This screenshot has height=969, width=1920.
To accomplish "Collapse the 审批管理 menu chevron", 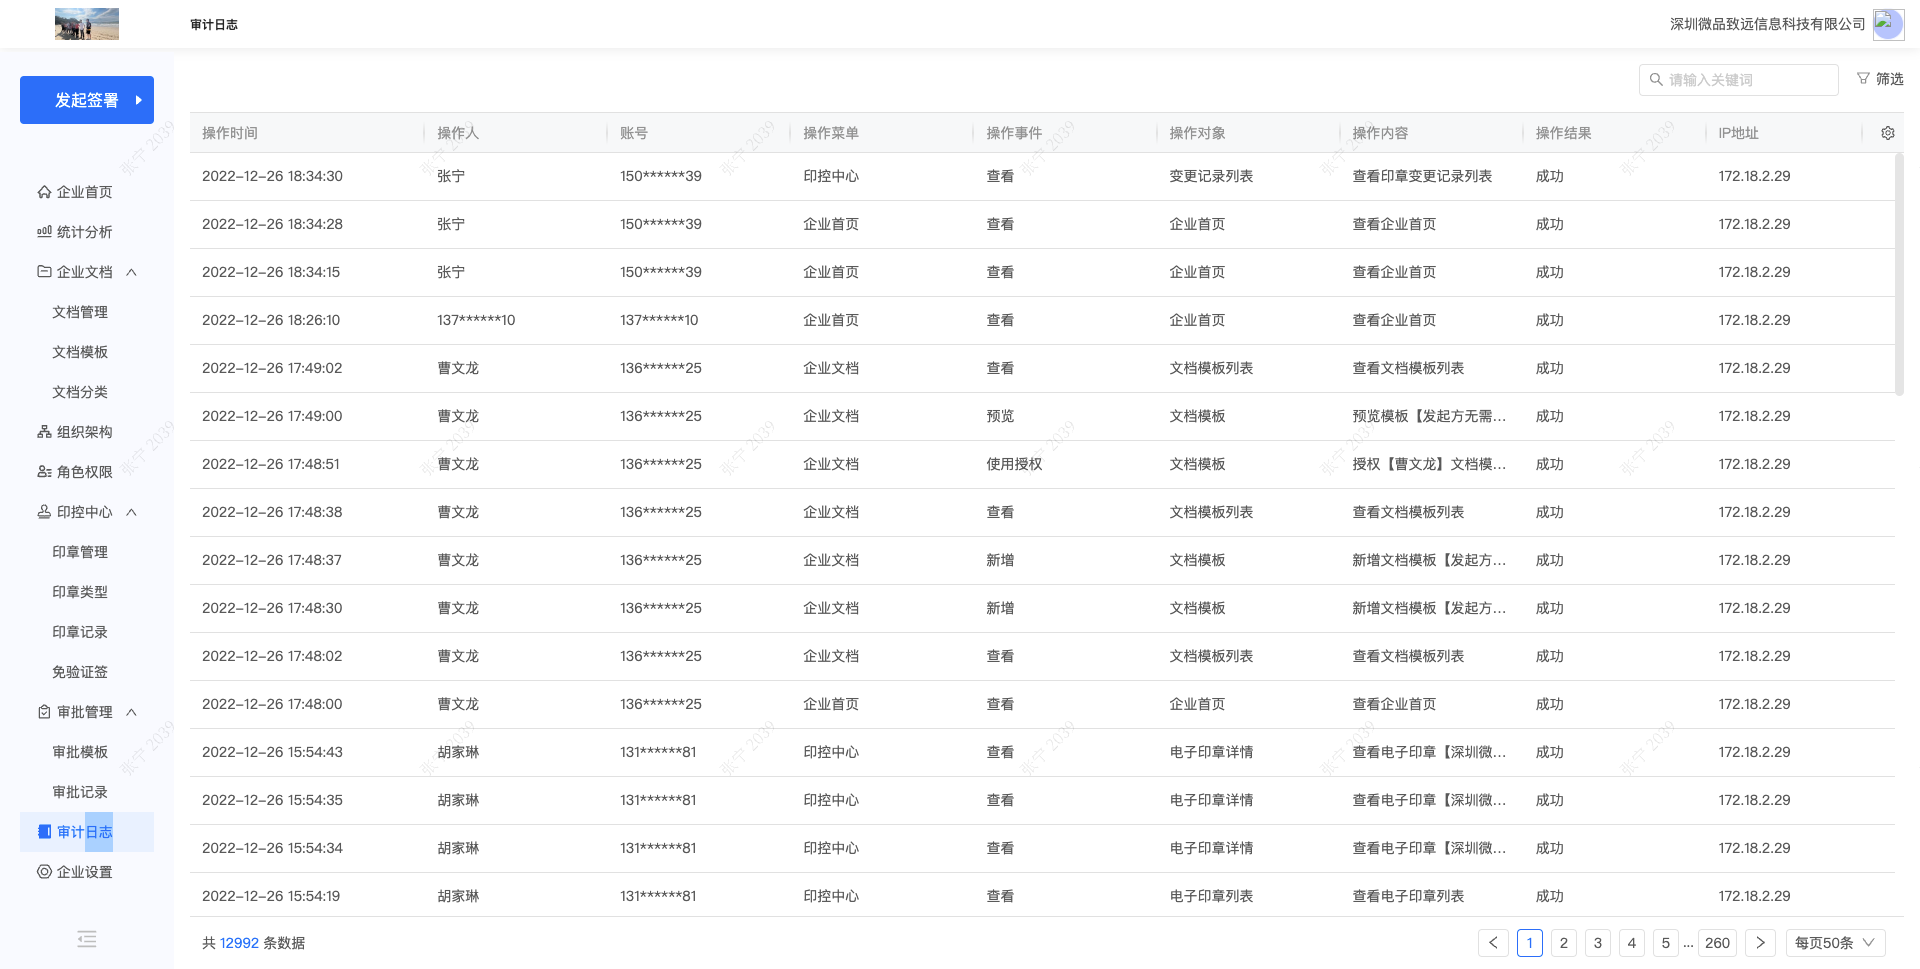I will tap(131, 712).
